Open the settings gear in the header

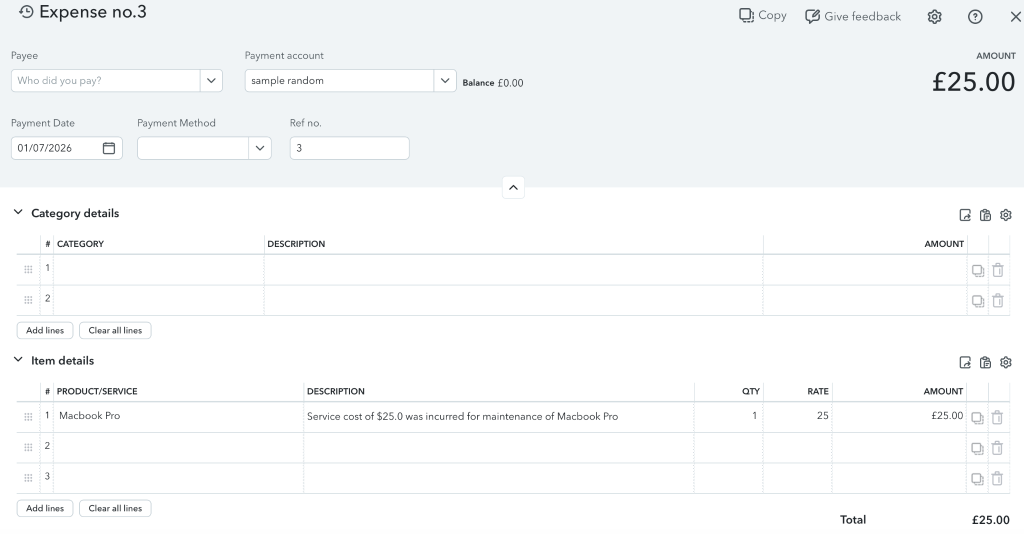coord(935,17)
